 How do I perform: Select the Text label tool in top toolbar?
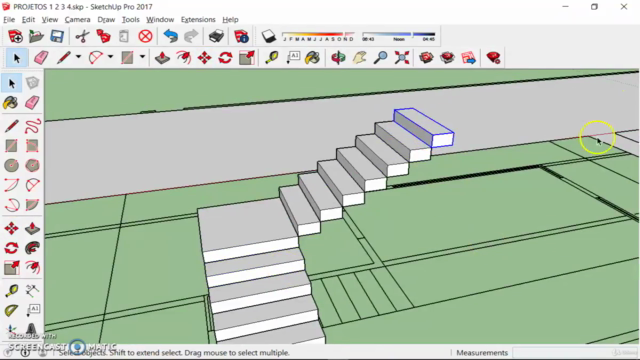click(293, 58)
